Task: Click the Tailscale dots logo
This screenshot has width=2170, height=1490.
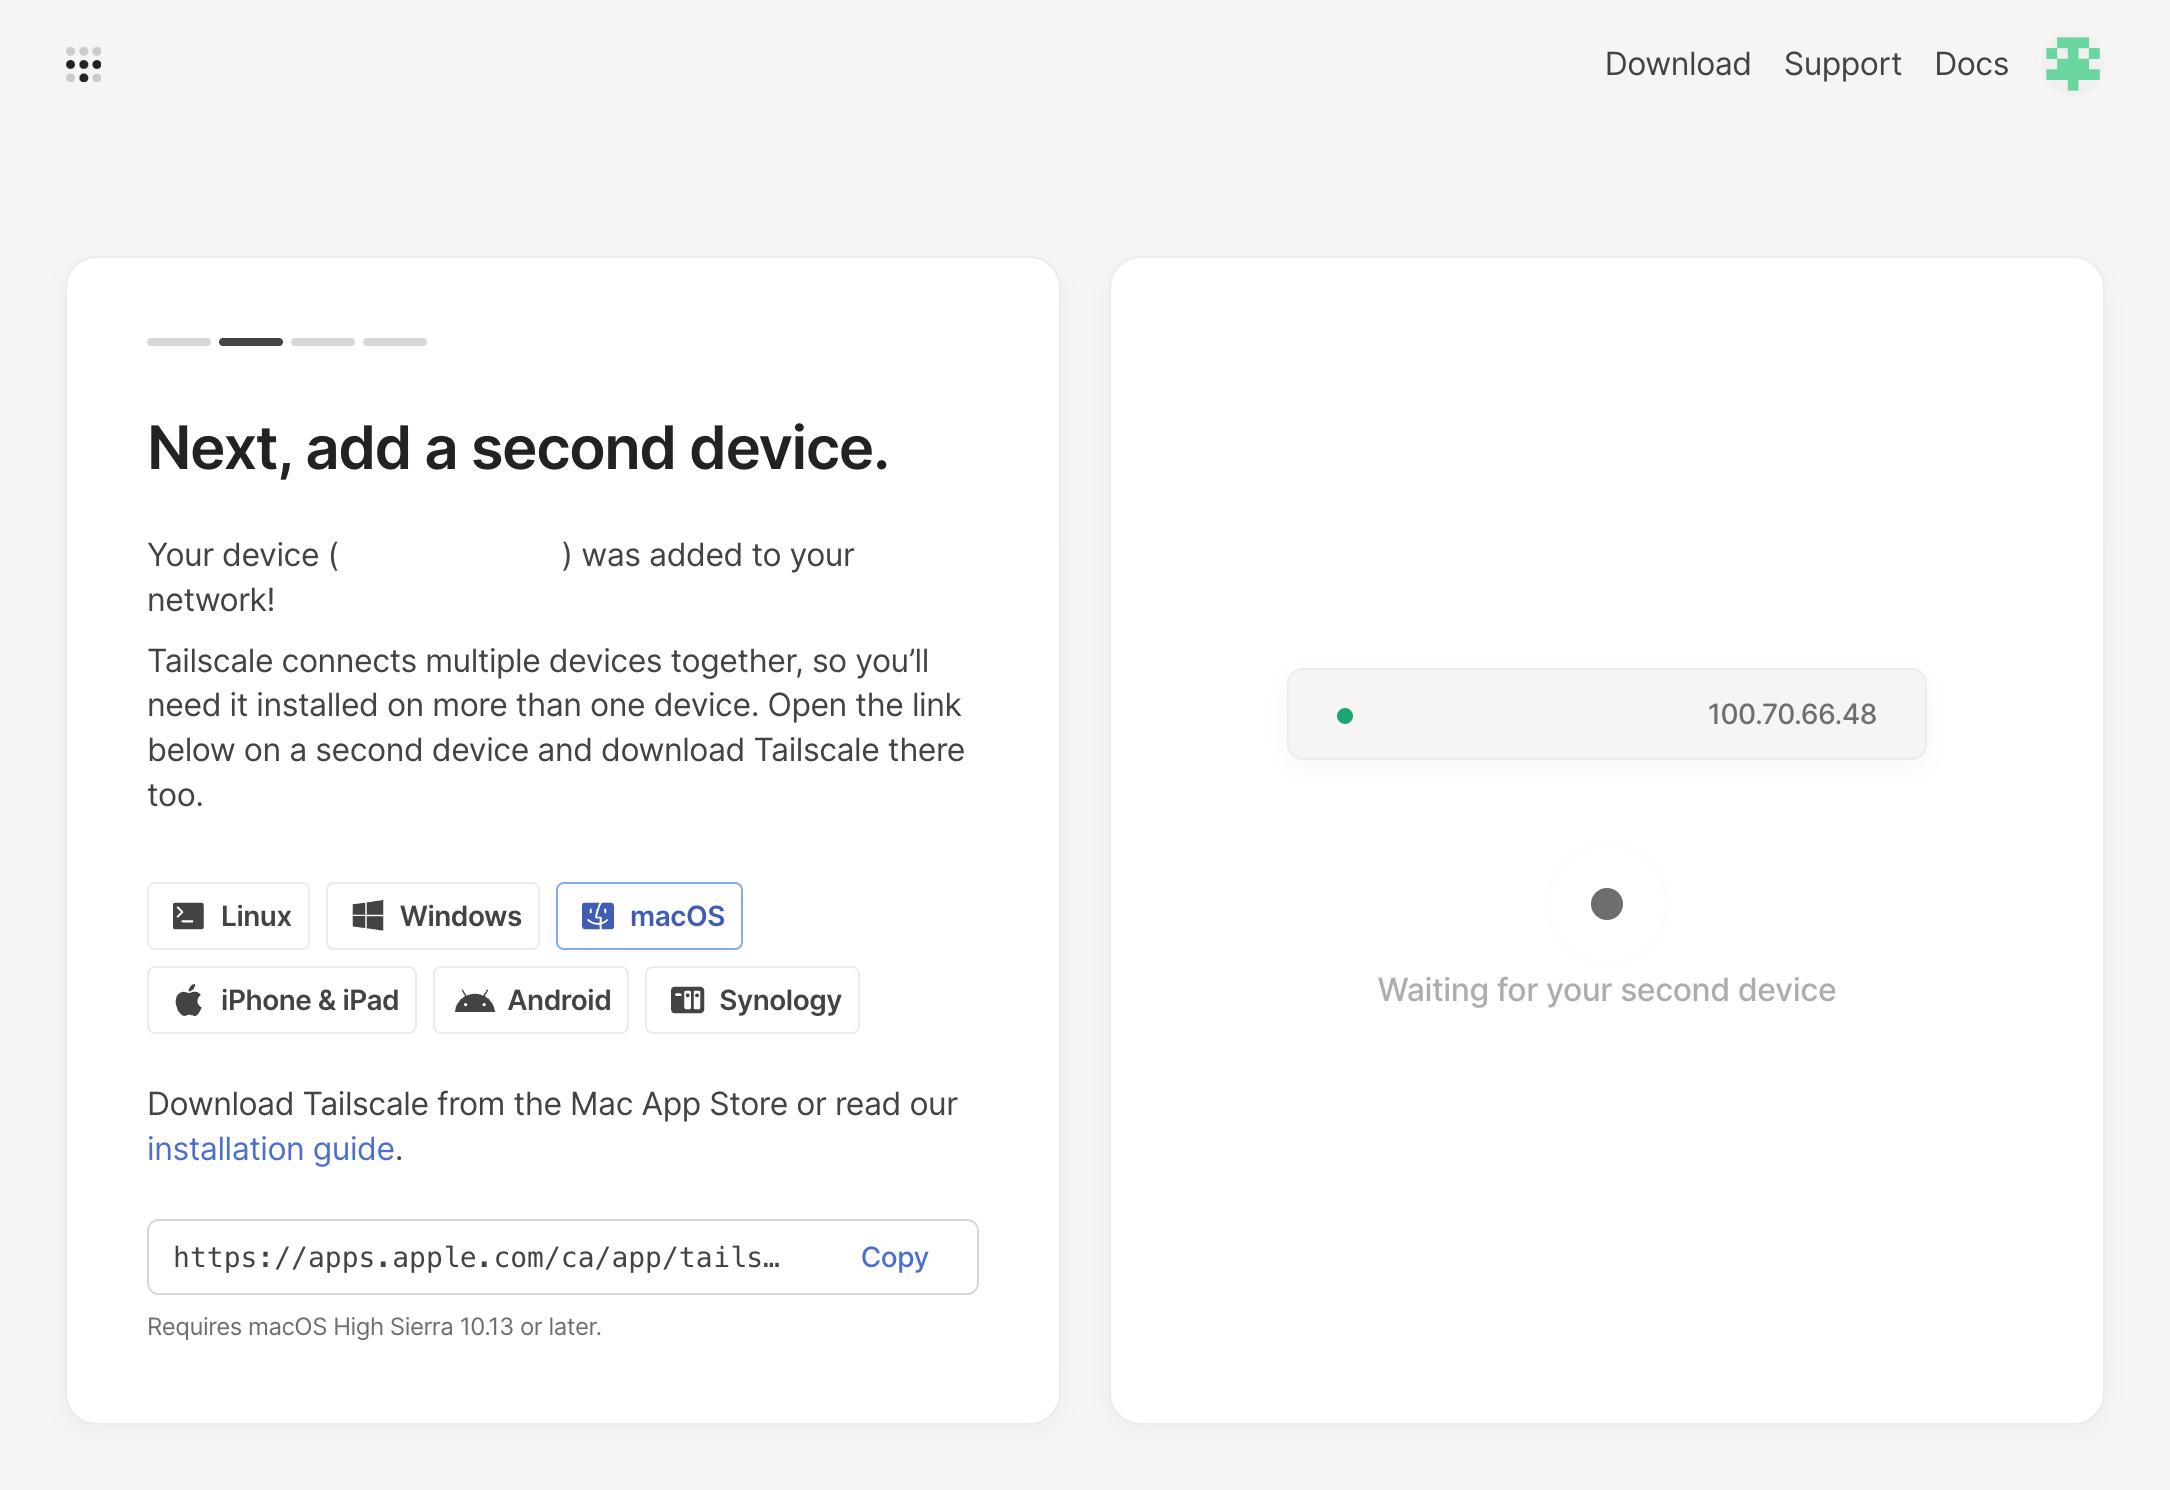Action: coord(84,65)
